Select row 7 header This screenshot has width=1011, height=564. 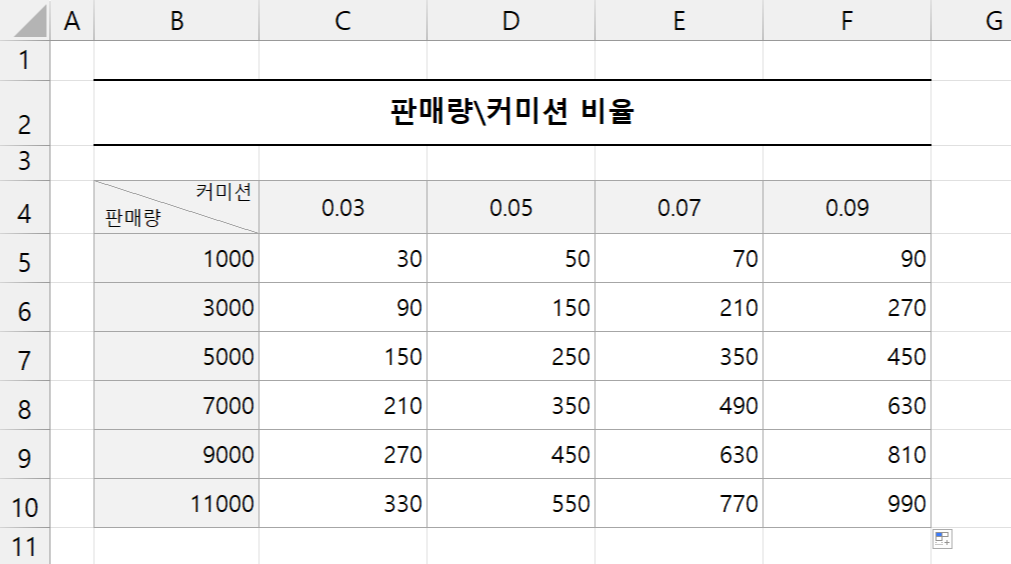pos(25,356)
